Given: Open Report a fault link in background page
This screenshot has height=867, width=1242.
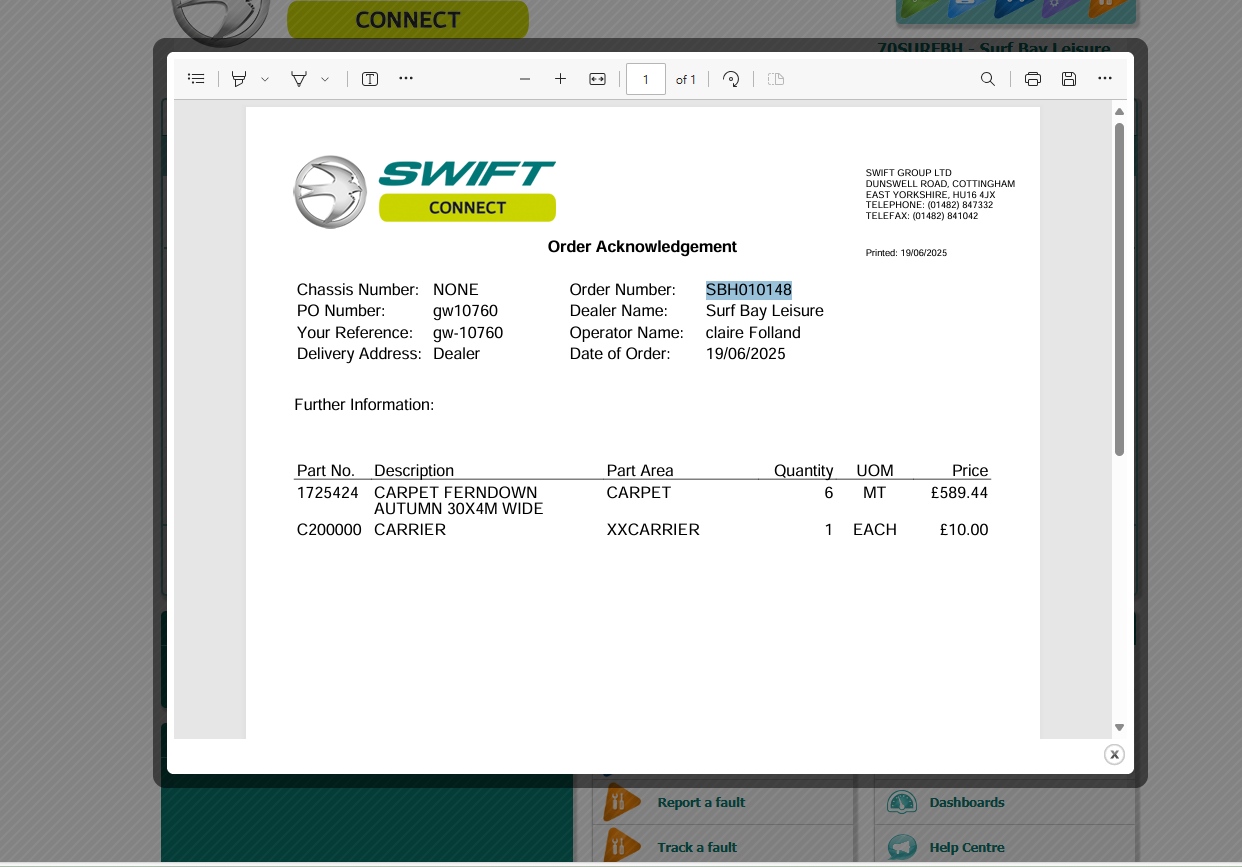Looking at the screenshot, I should [701, 802].
